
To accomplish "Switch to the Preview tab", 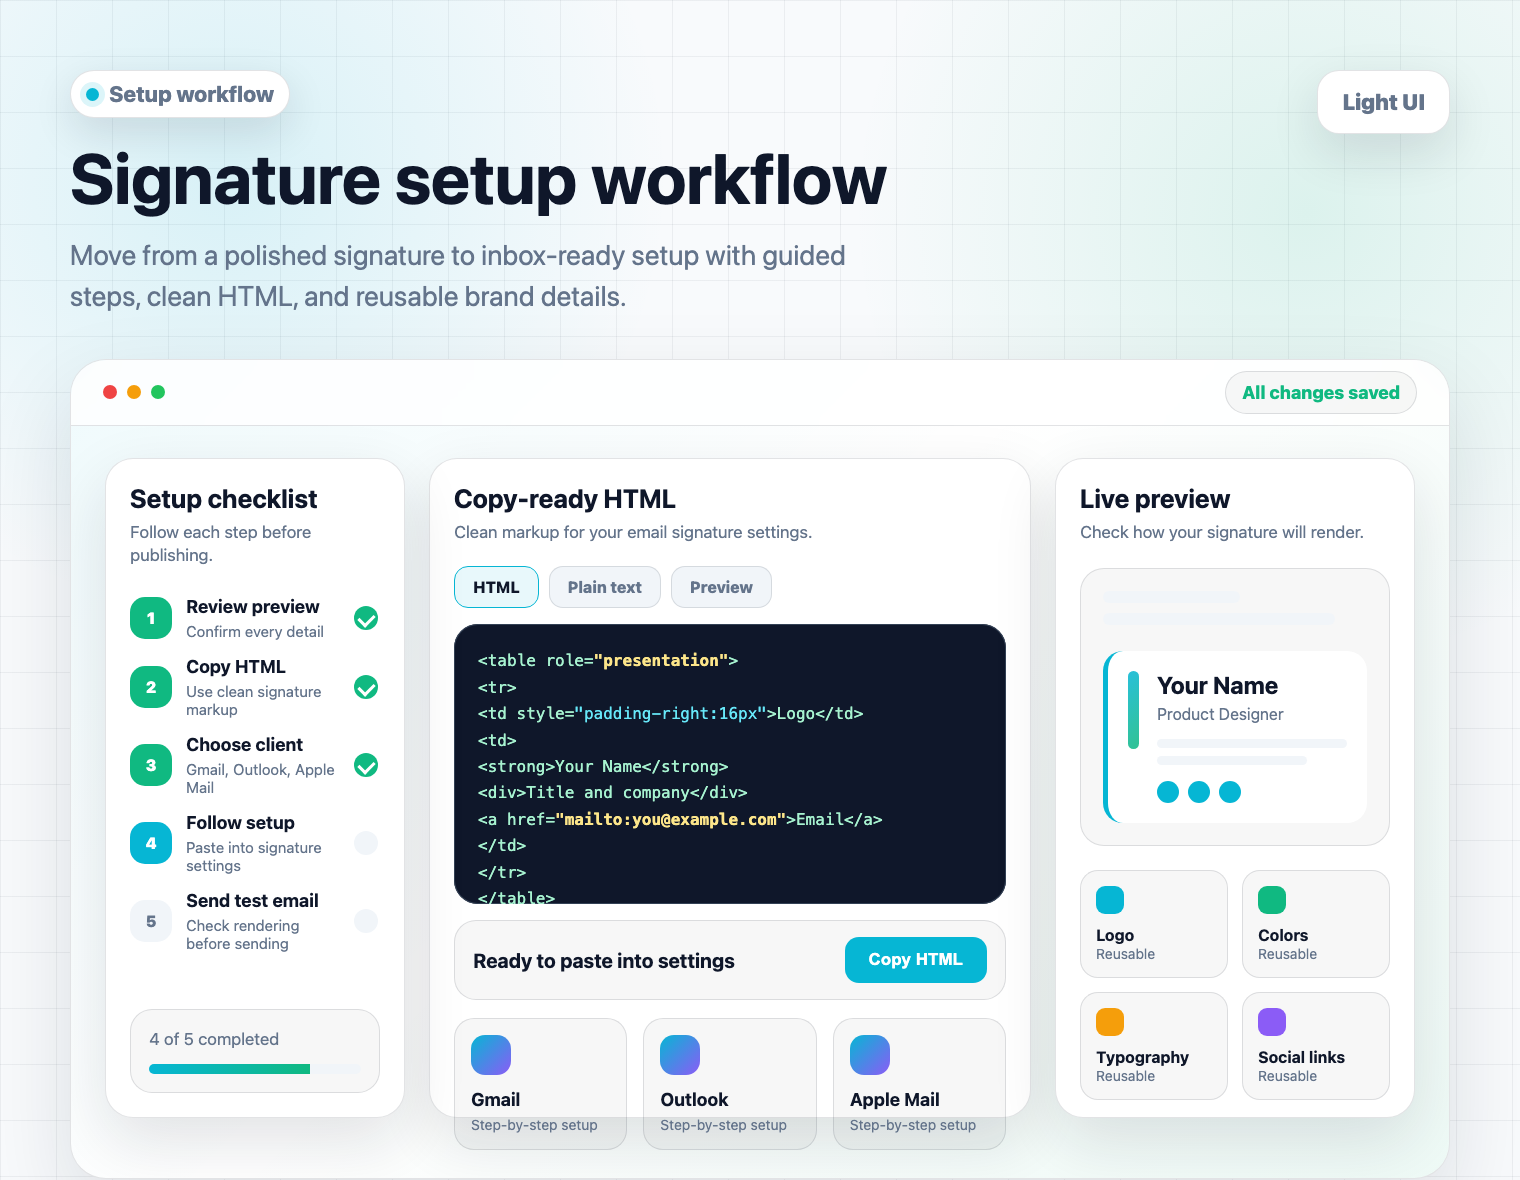I will 721,587.
